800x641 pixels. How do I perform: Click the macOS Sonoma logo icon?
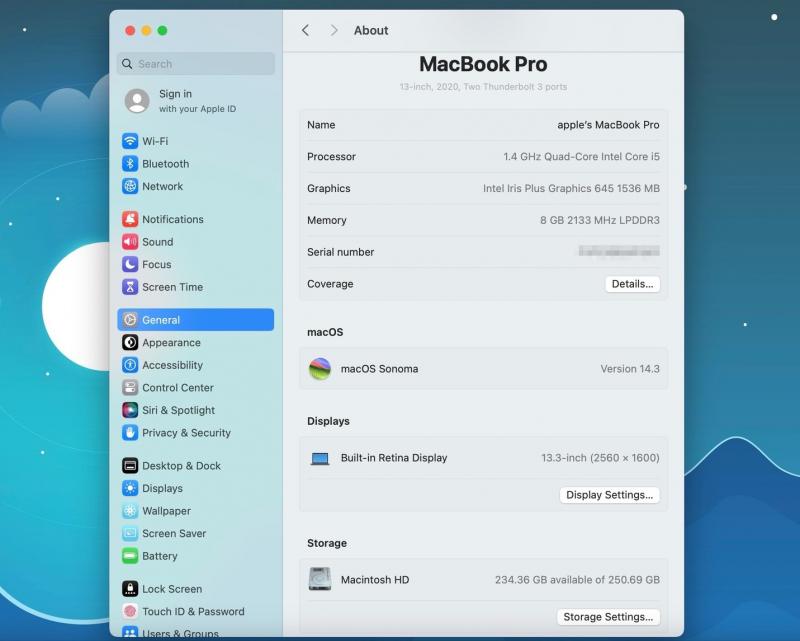[x=320, y=368]
